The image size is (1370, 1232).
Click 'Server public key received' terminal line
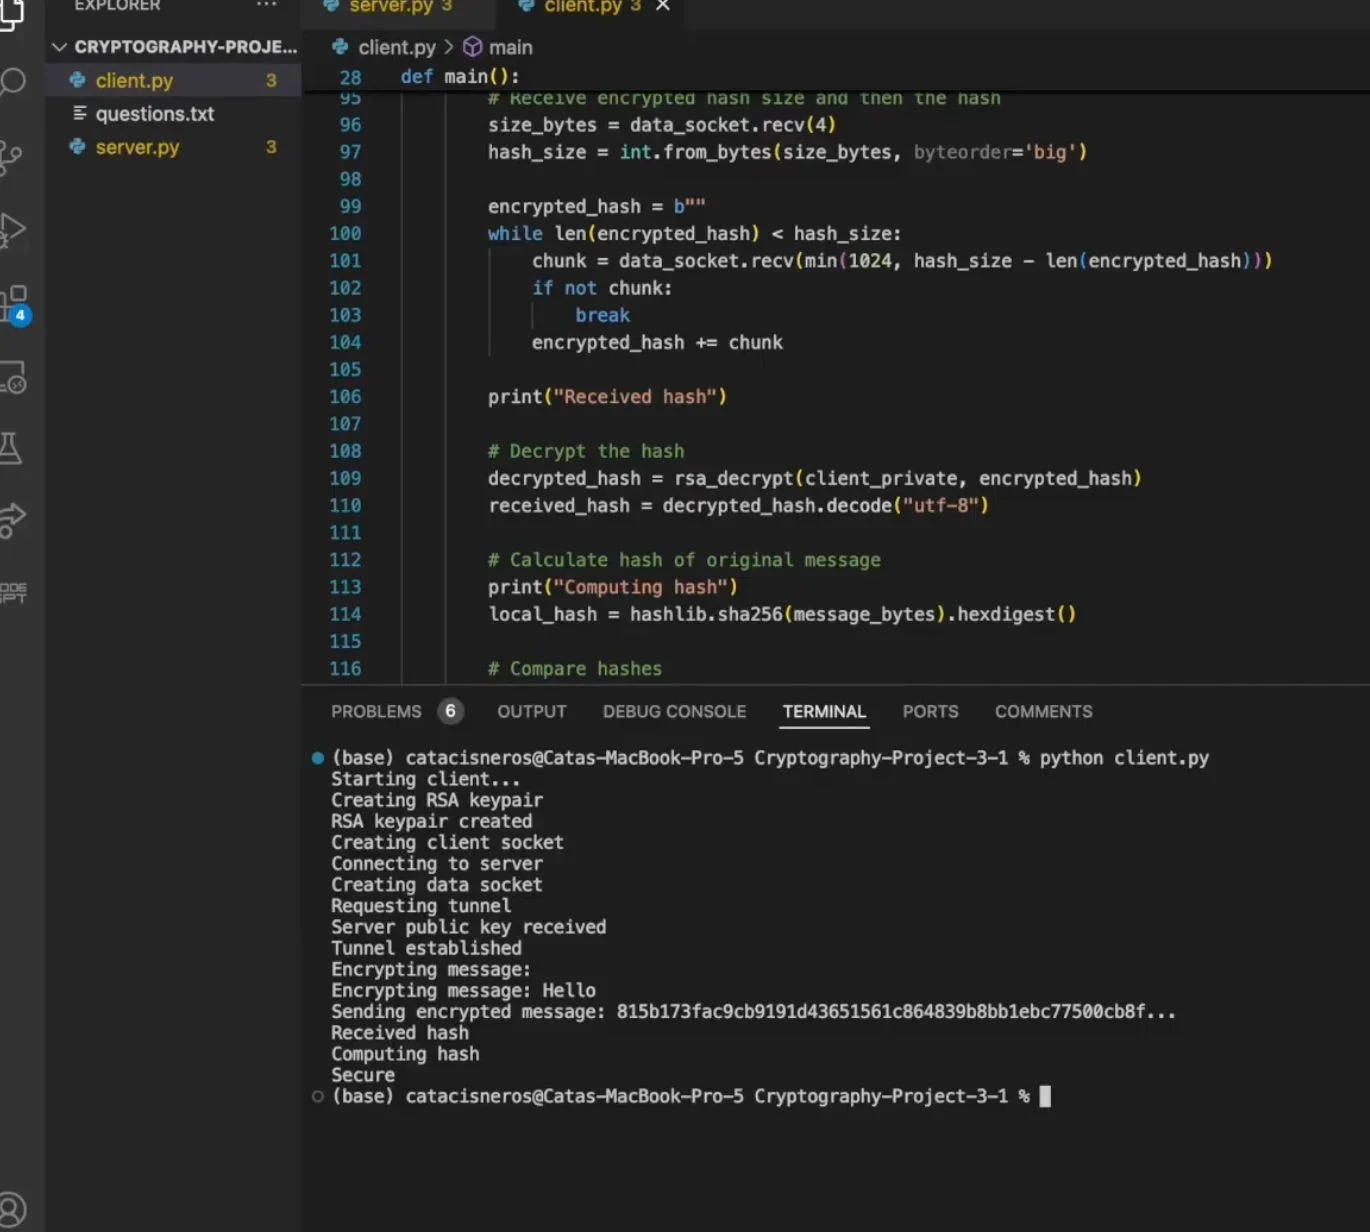tap(468, 927)
